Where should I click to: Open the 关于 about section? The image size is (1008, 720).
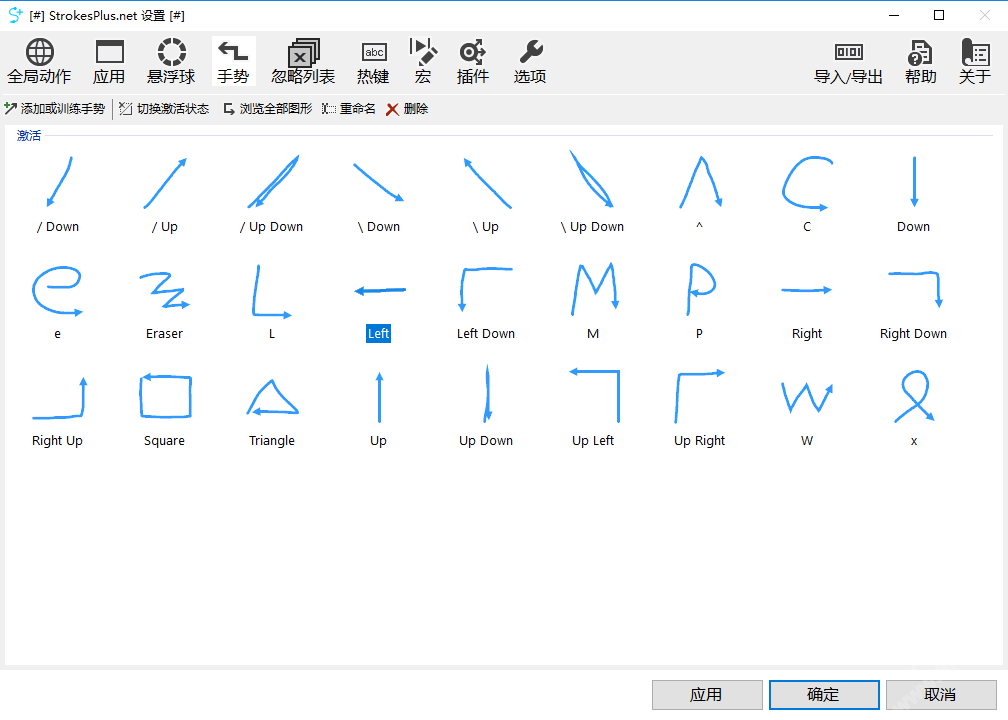975,62
